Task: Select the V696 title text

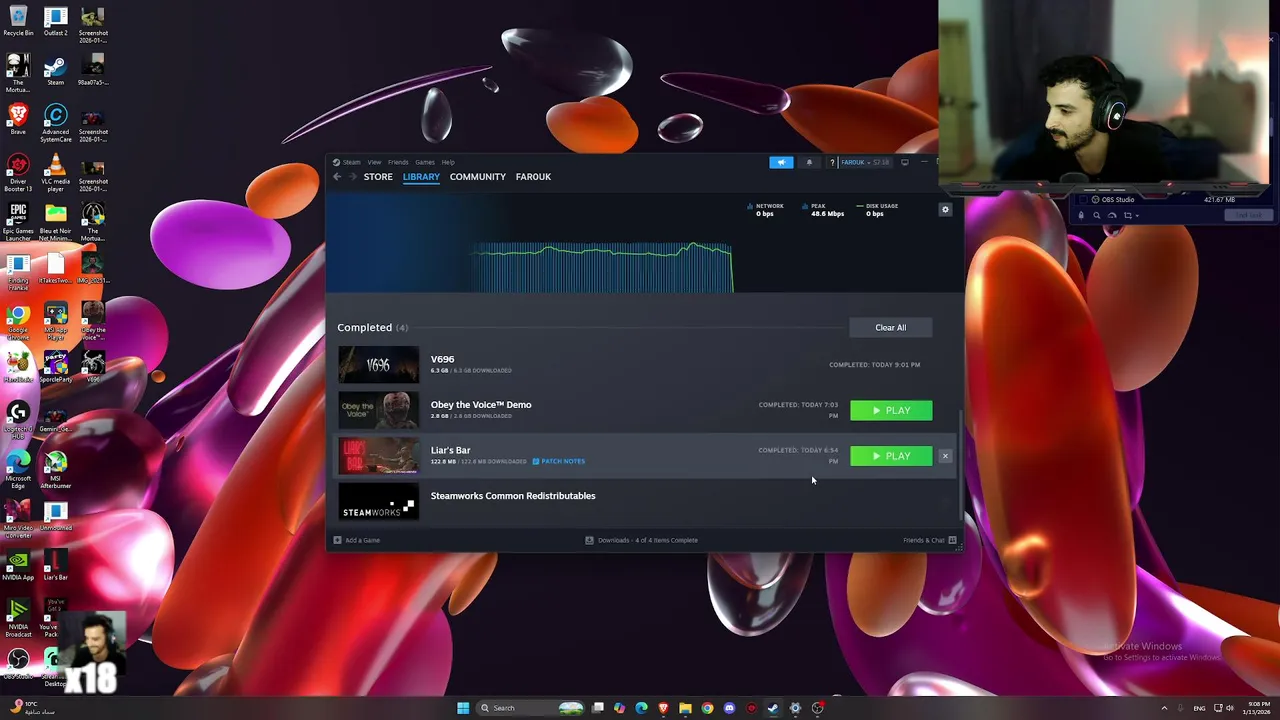Action: [x=442, y=359]
